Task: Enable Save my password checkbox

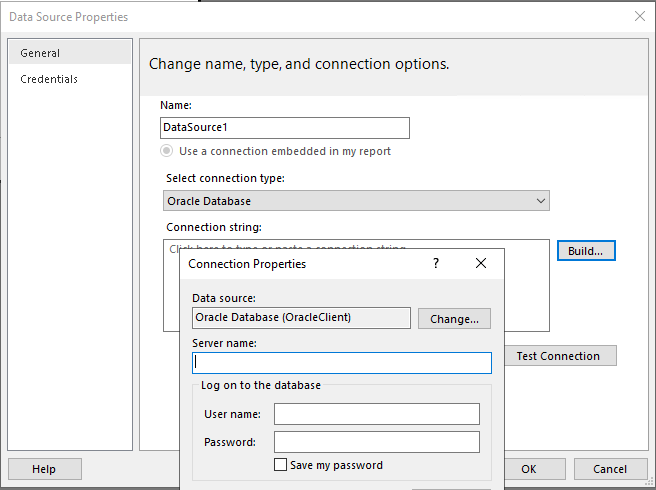Action: click(x=280, y=465)
